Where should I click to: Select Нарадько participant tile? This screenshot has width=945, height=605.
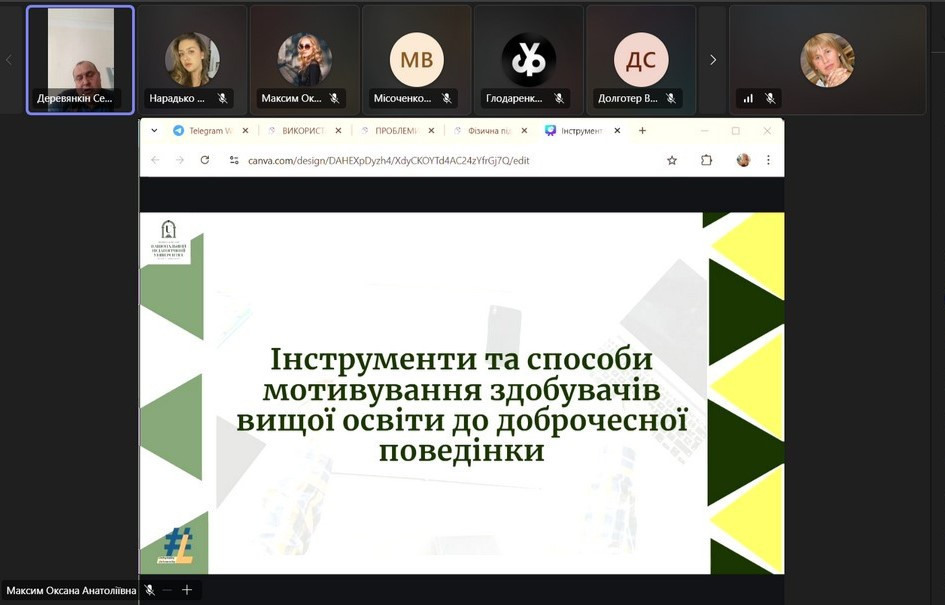click(192, 60)
